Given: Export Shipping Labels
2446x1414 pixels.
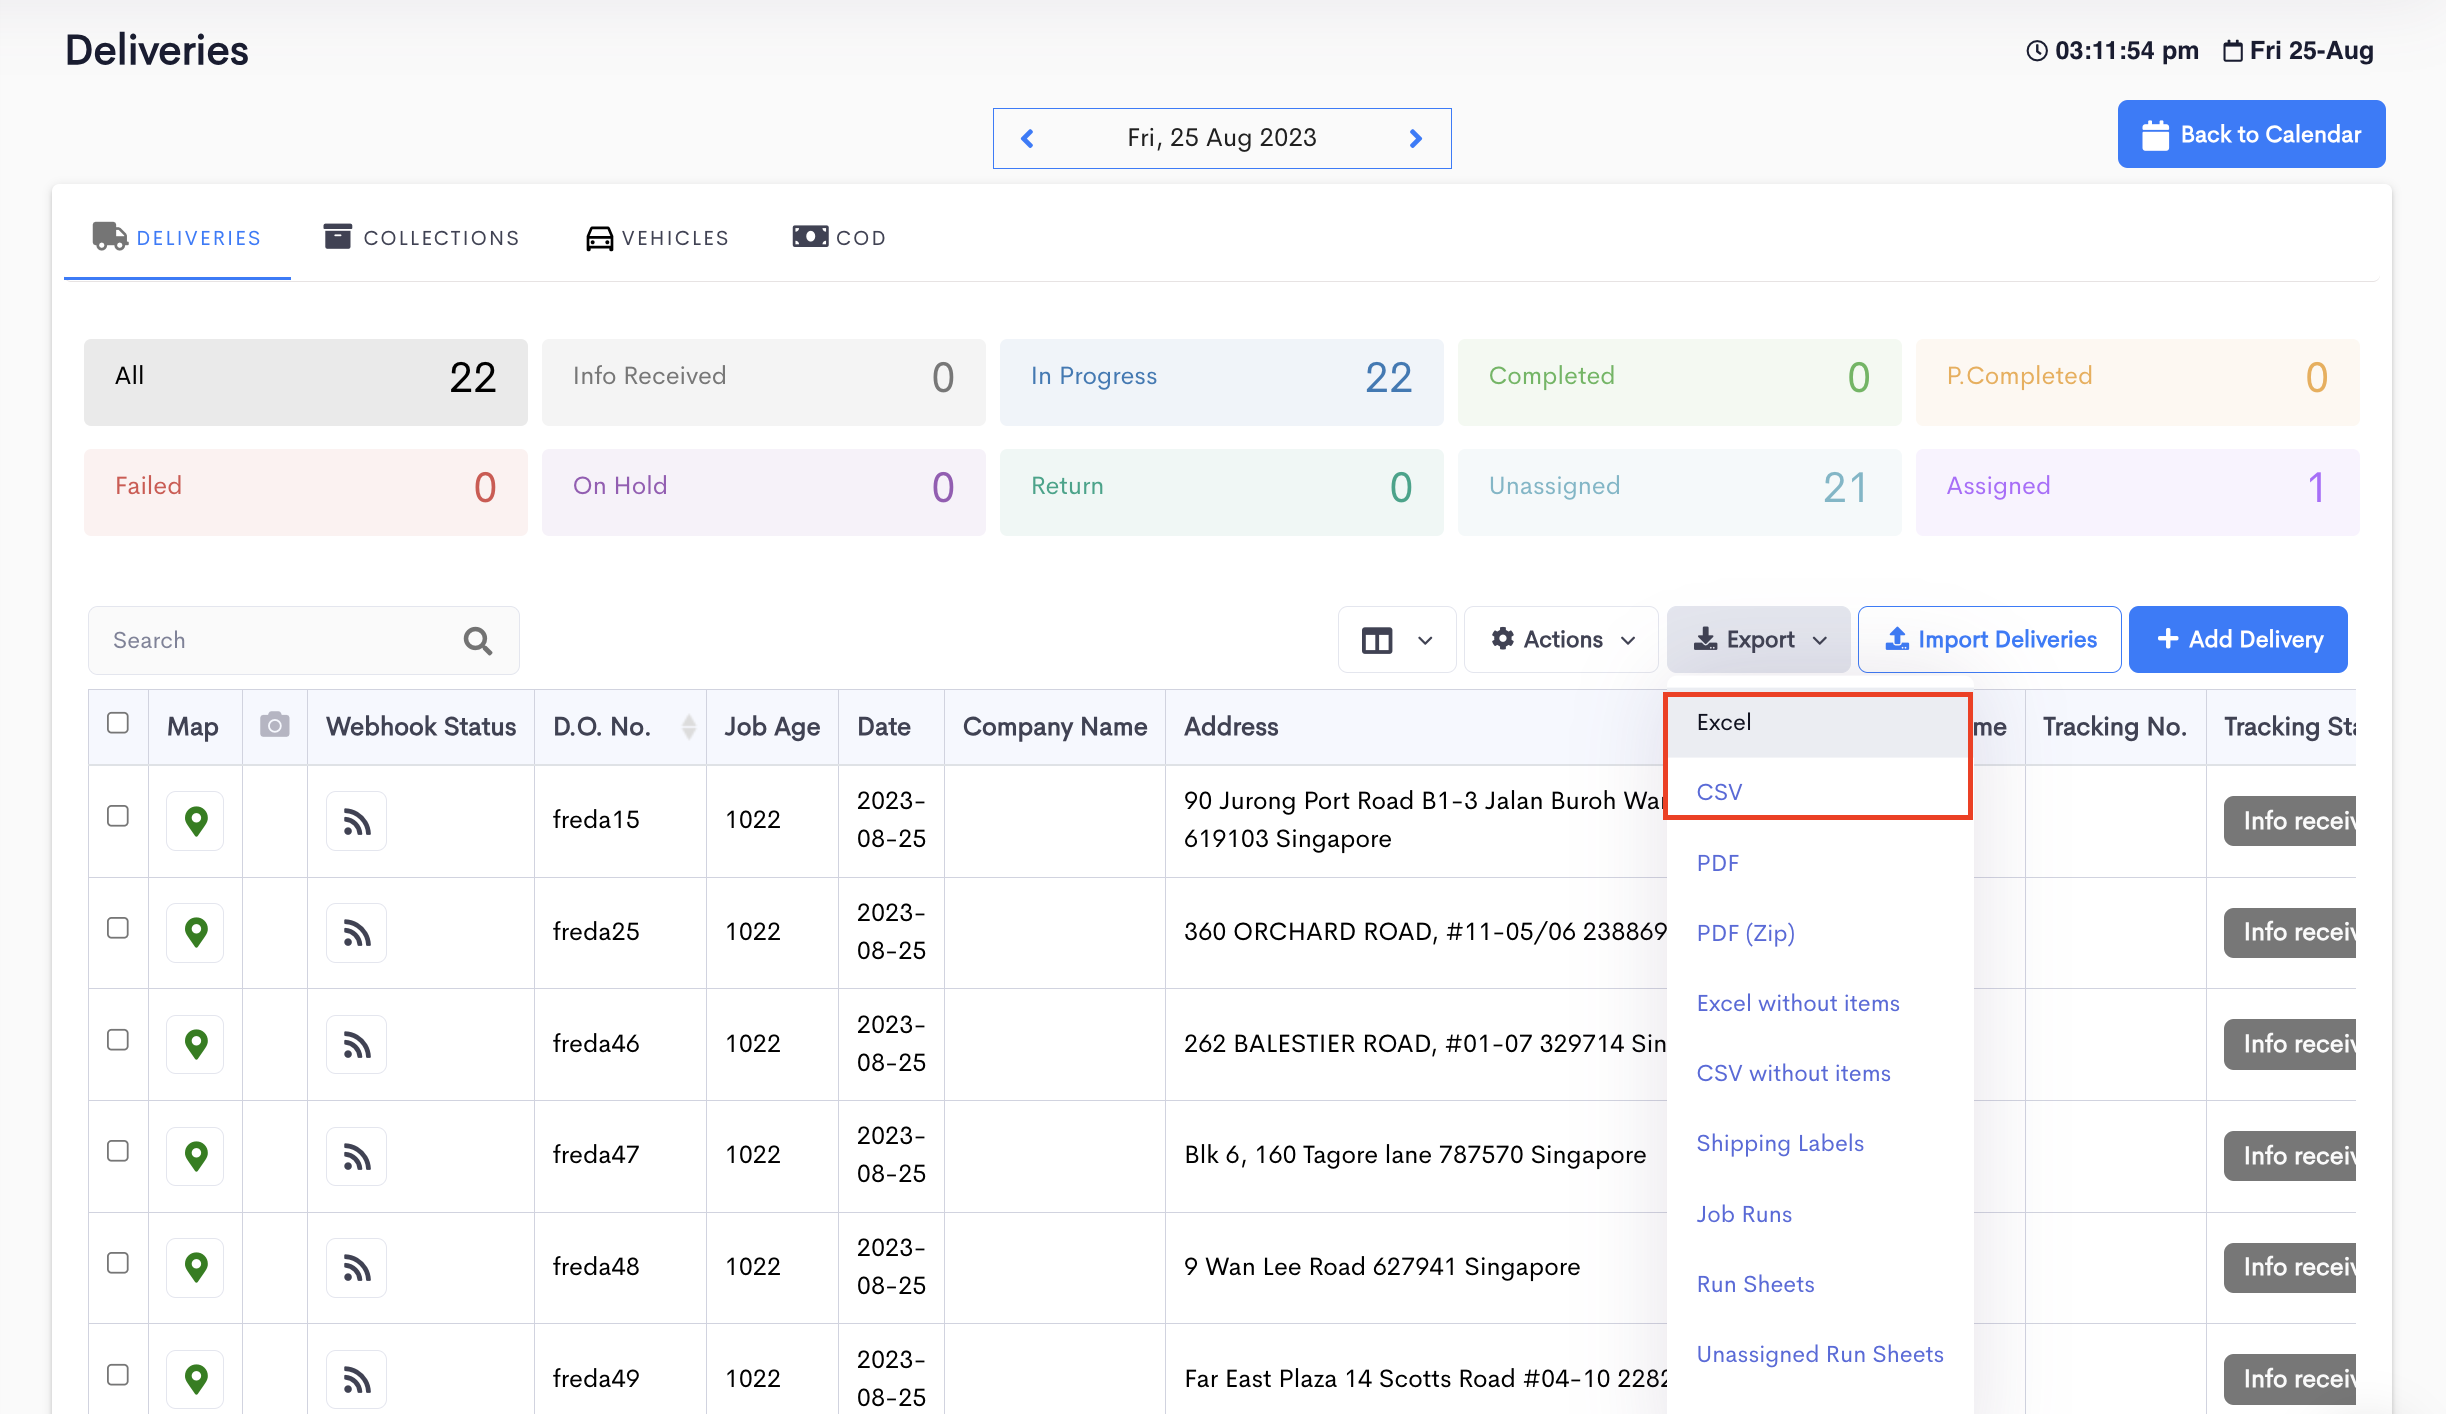Looking at the screenshot, I should click(1818, 1144).
